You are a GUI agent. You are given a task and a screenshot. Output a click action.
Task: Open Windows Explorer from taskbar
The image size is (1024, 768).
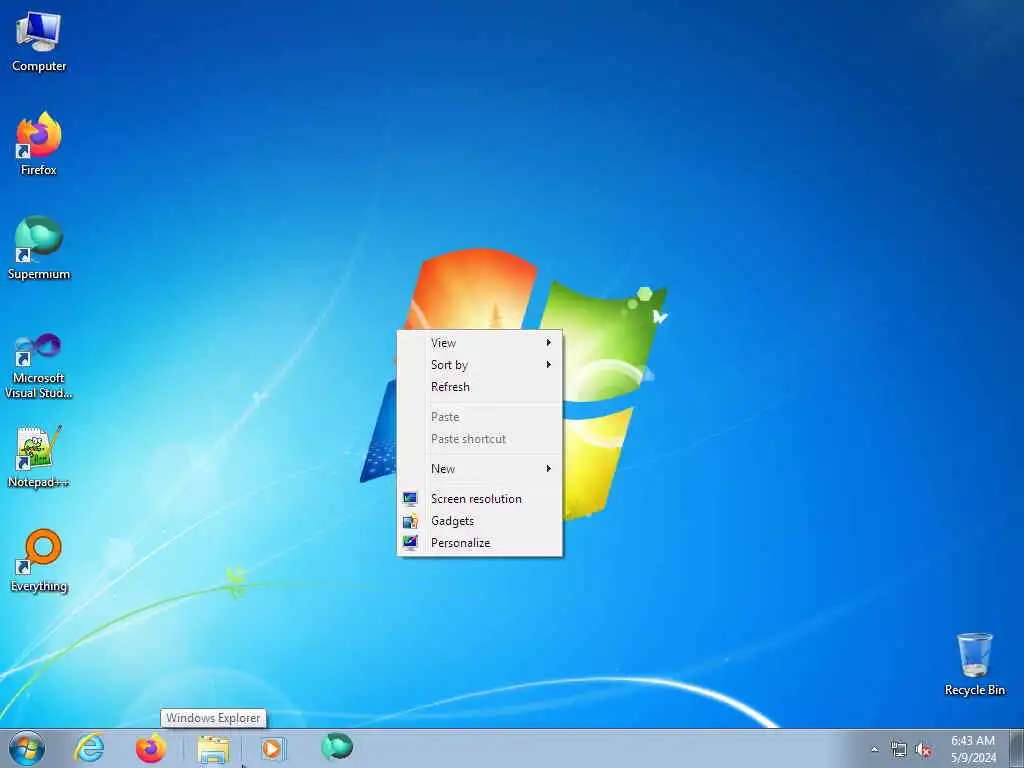click(x=213, y=749)
